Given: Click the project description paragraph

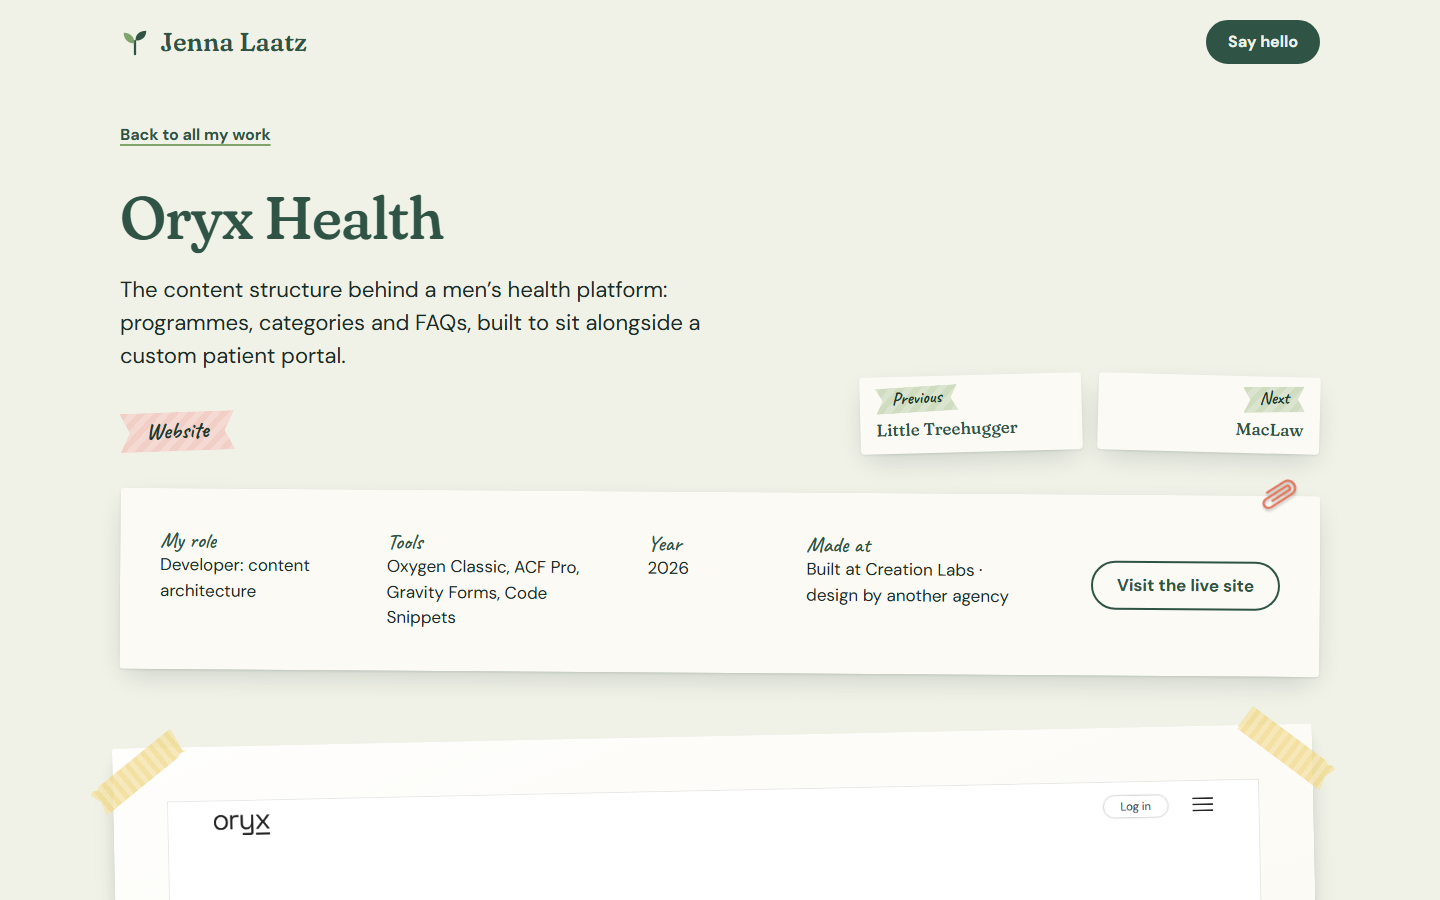Looking at the screenshot, I should (x=410, y=323).
